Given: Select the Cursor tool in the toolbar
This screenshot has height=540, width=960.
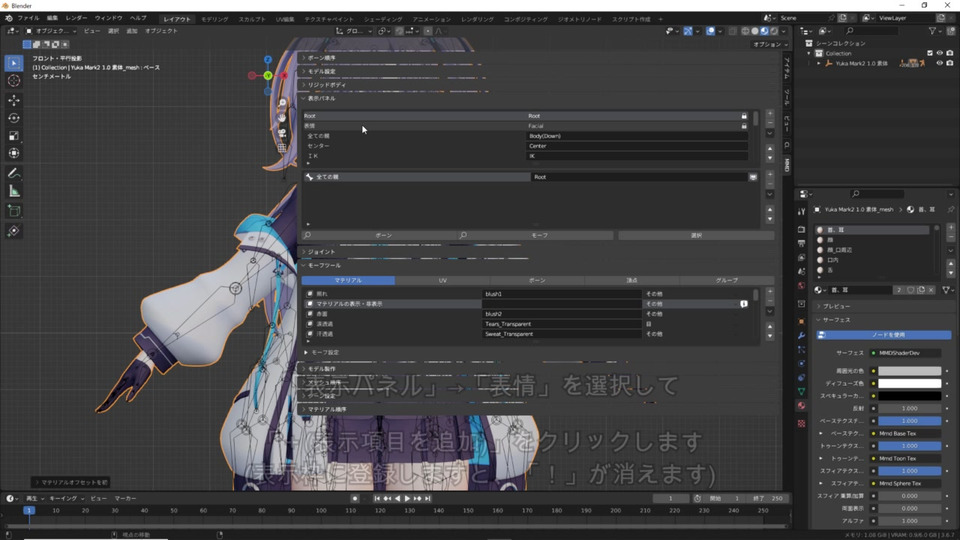Looking at the screenshot, I should click(x=14, y=81).
